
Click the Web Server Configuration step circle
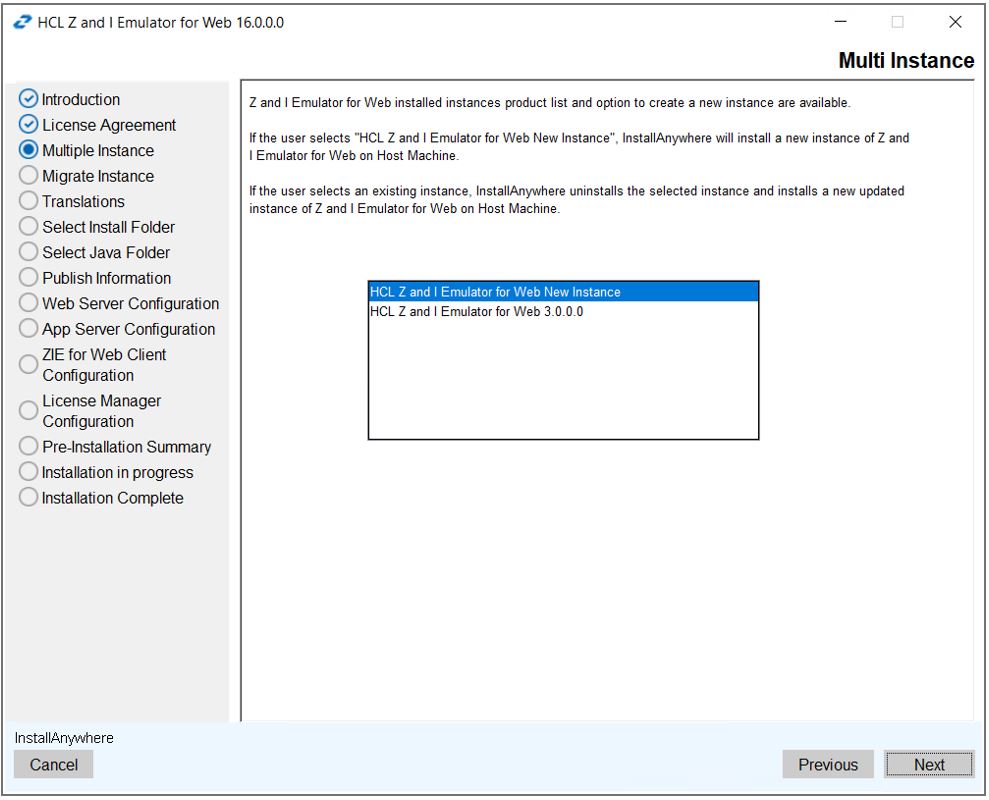pyautogui.click(x=28, y=302)
